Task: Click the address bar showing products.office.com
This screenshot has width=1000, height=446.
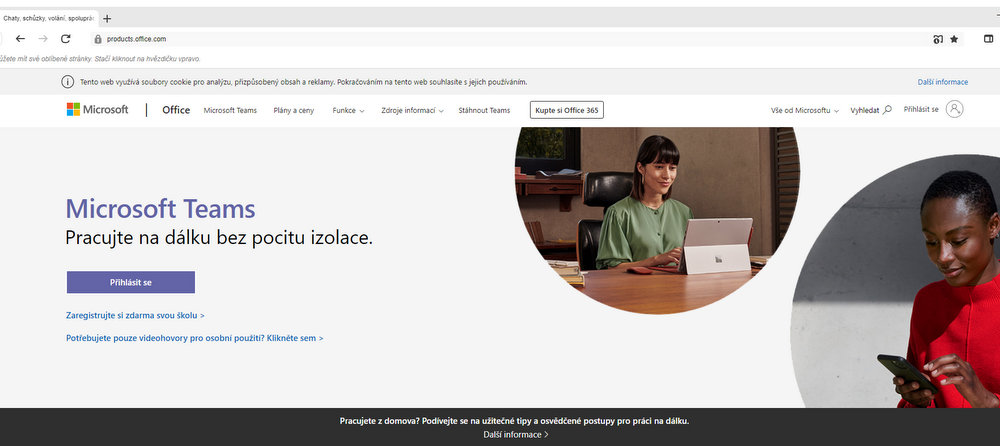Action: [510, 39]
